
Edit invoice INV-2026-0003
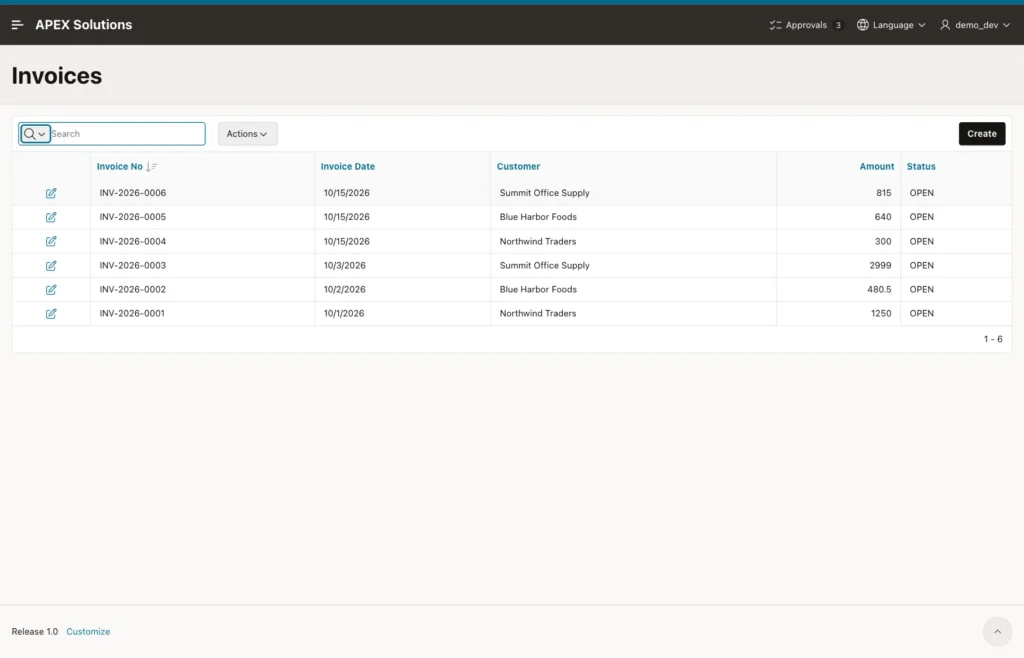pyautogui.click(x=51, y=266)
